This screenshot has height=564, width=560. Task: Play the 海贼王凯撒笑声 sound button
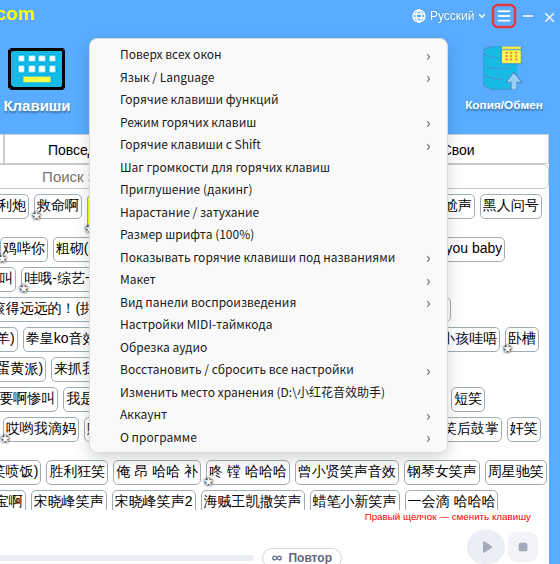252,500
